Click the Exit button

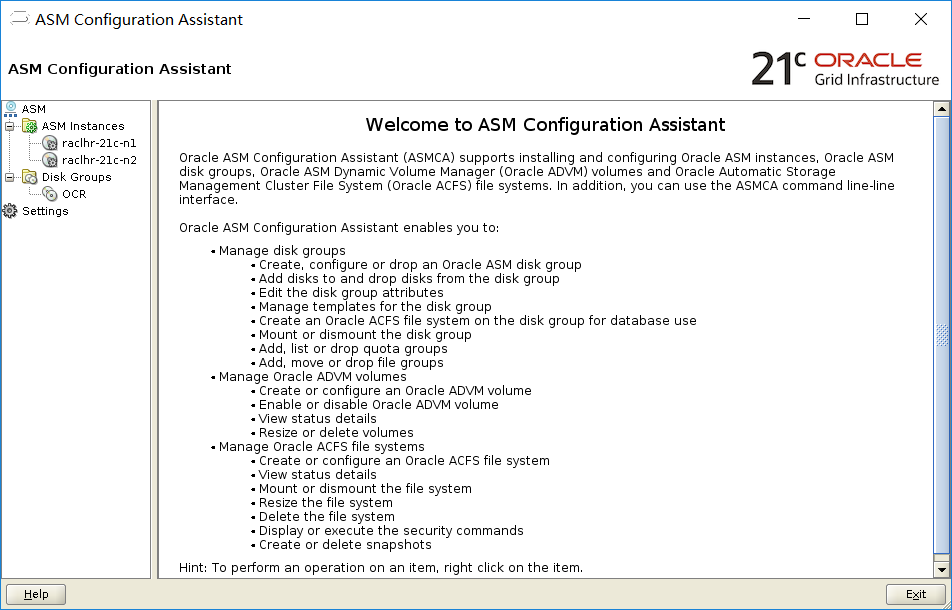coord(916,594)
